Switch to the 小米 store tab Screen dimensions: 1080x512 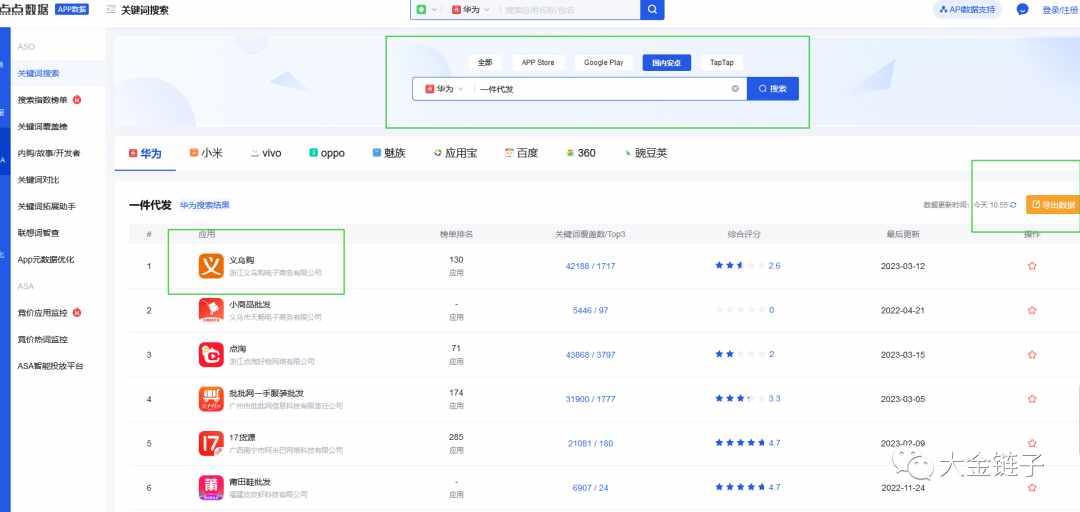click(205, 153)
